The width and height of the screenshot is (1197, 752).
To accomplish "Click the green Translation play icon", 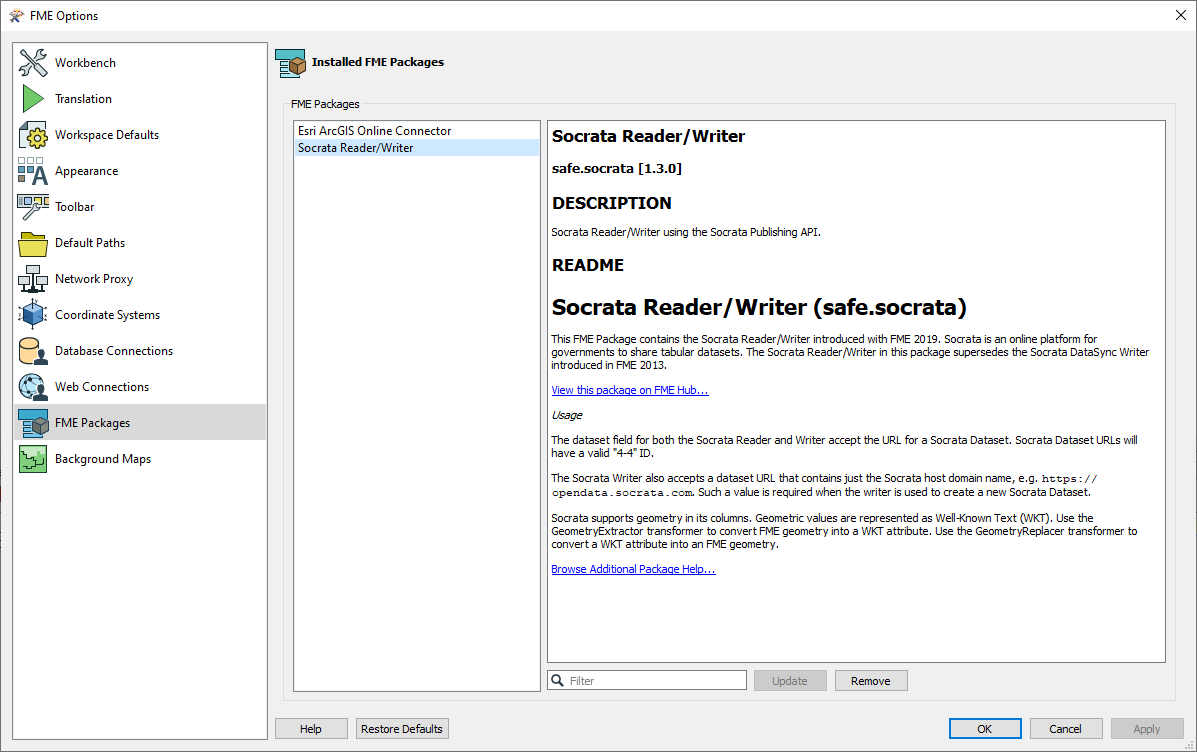I will pos(33,98).
